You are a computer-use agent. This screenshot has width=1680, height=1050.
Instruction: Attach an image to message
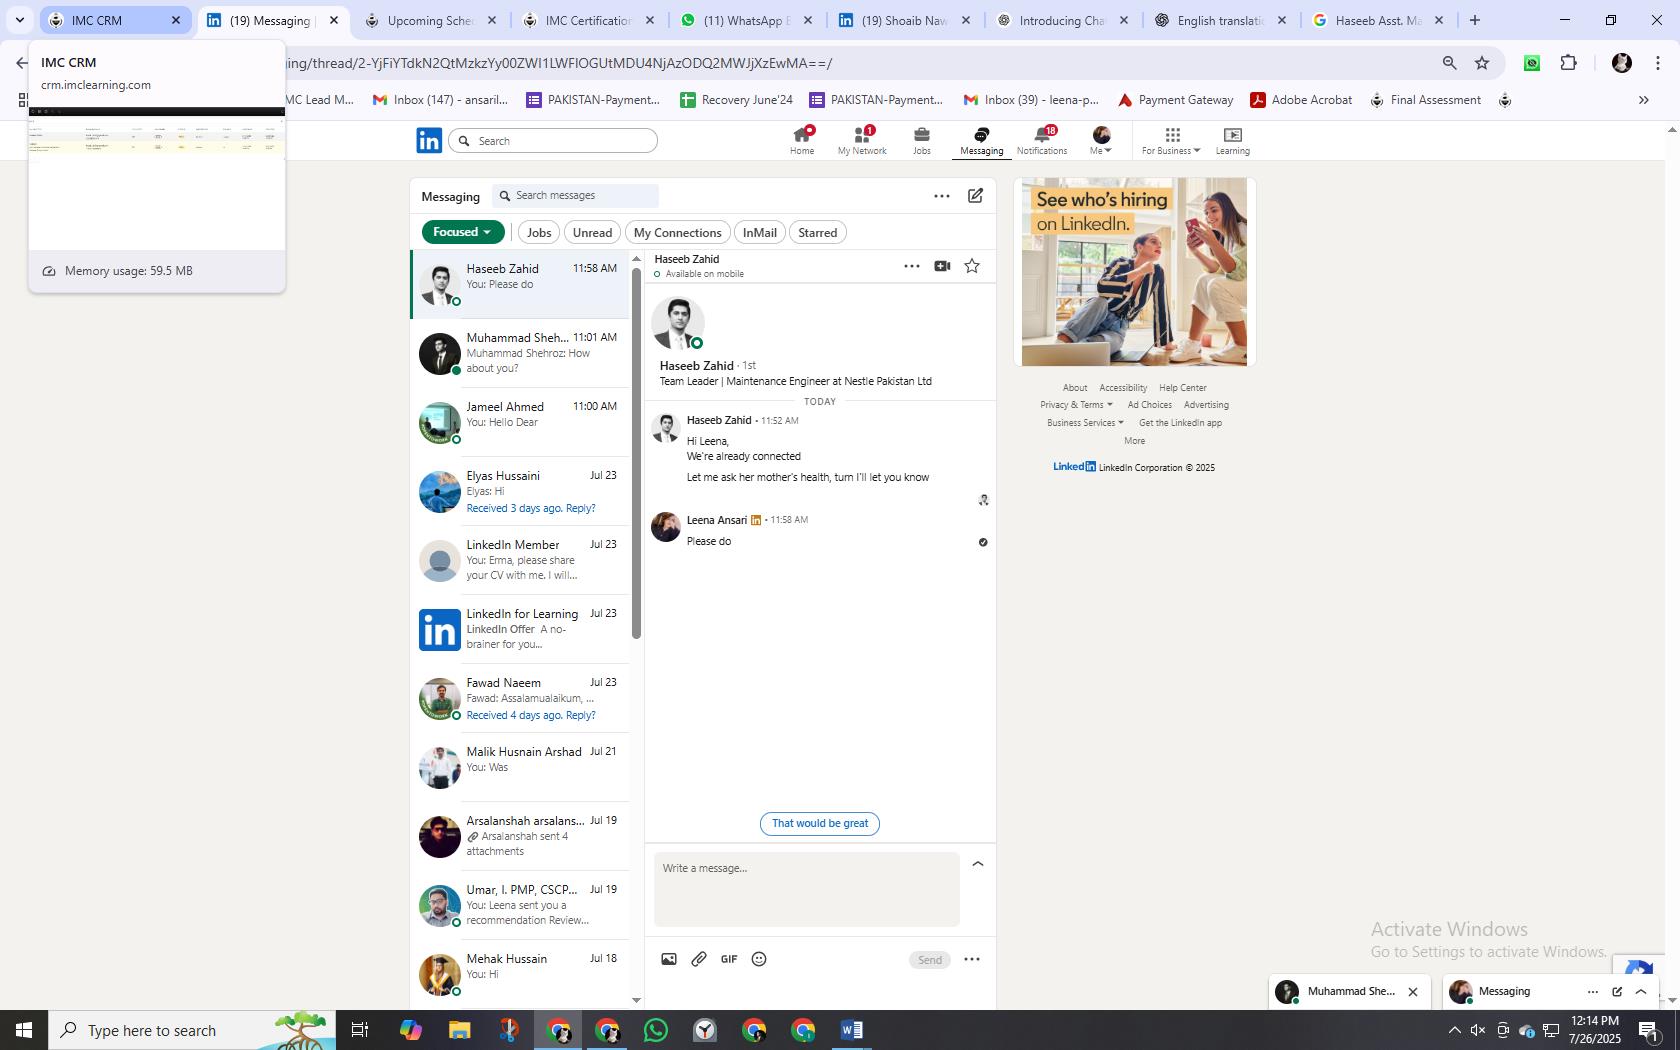(x=669, y=959)
